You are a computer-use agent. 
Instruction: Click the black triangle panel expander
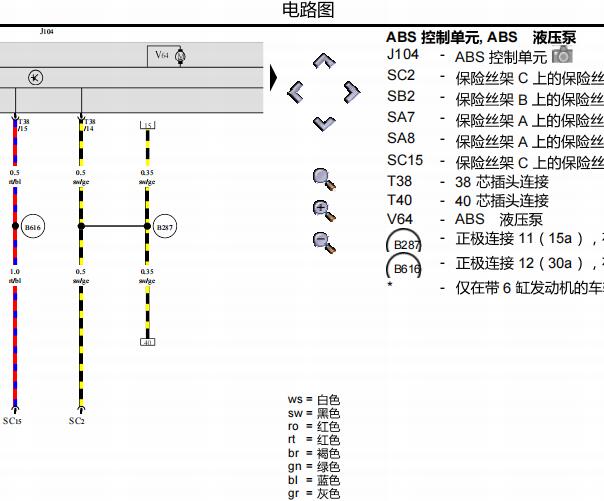click(x=273, y=77)
